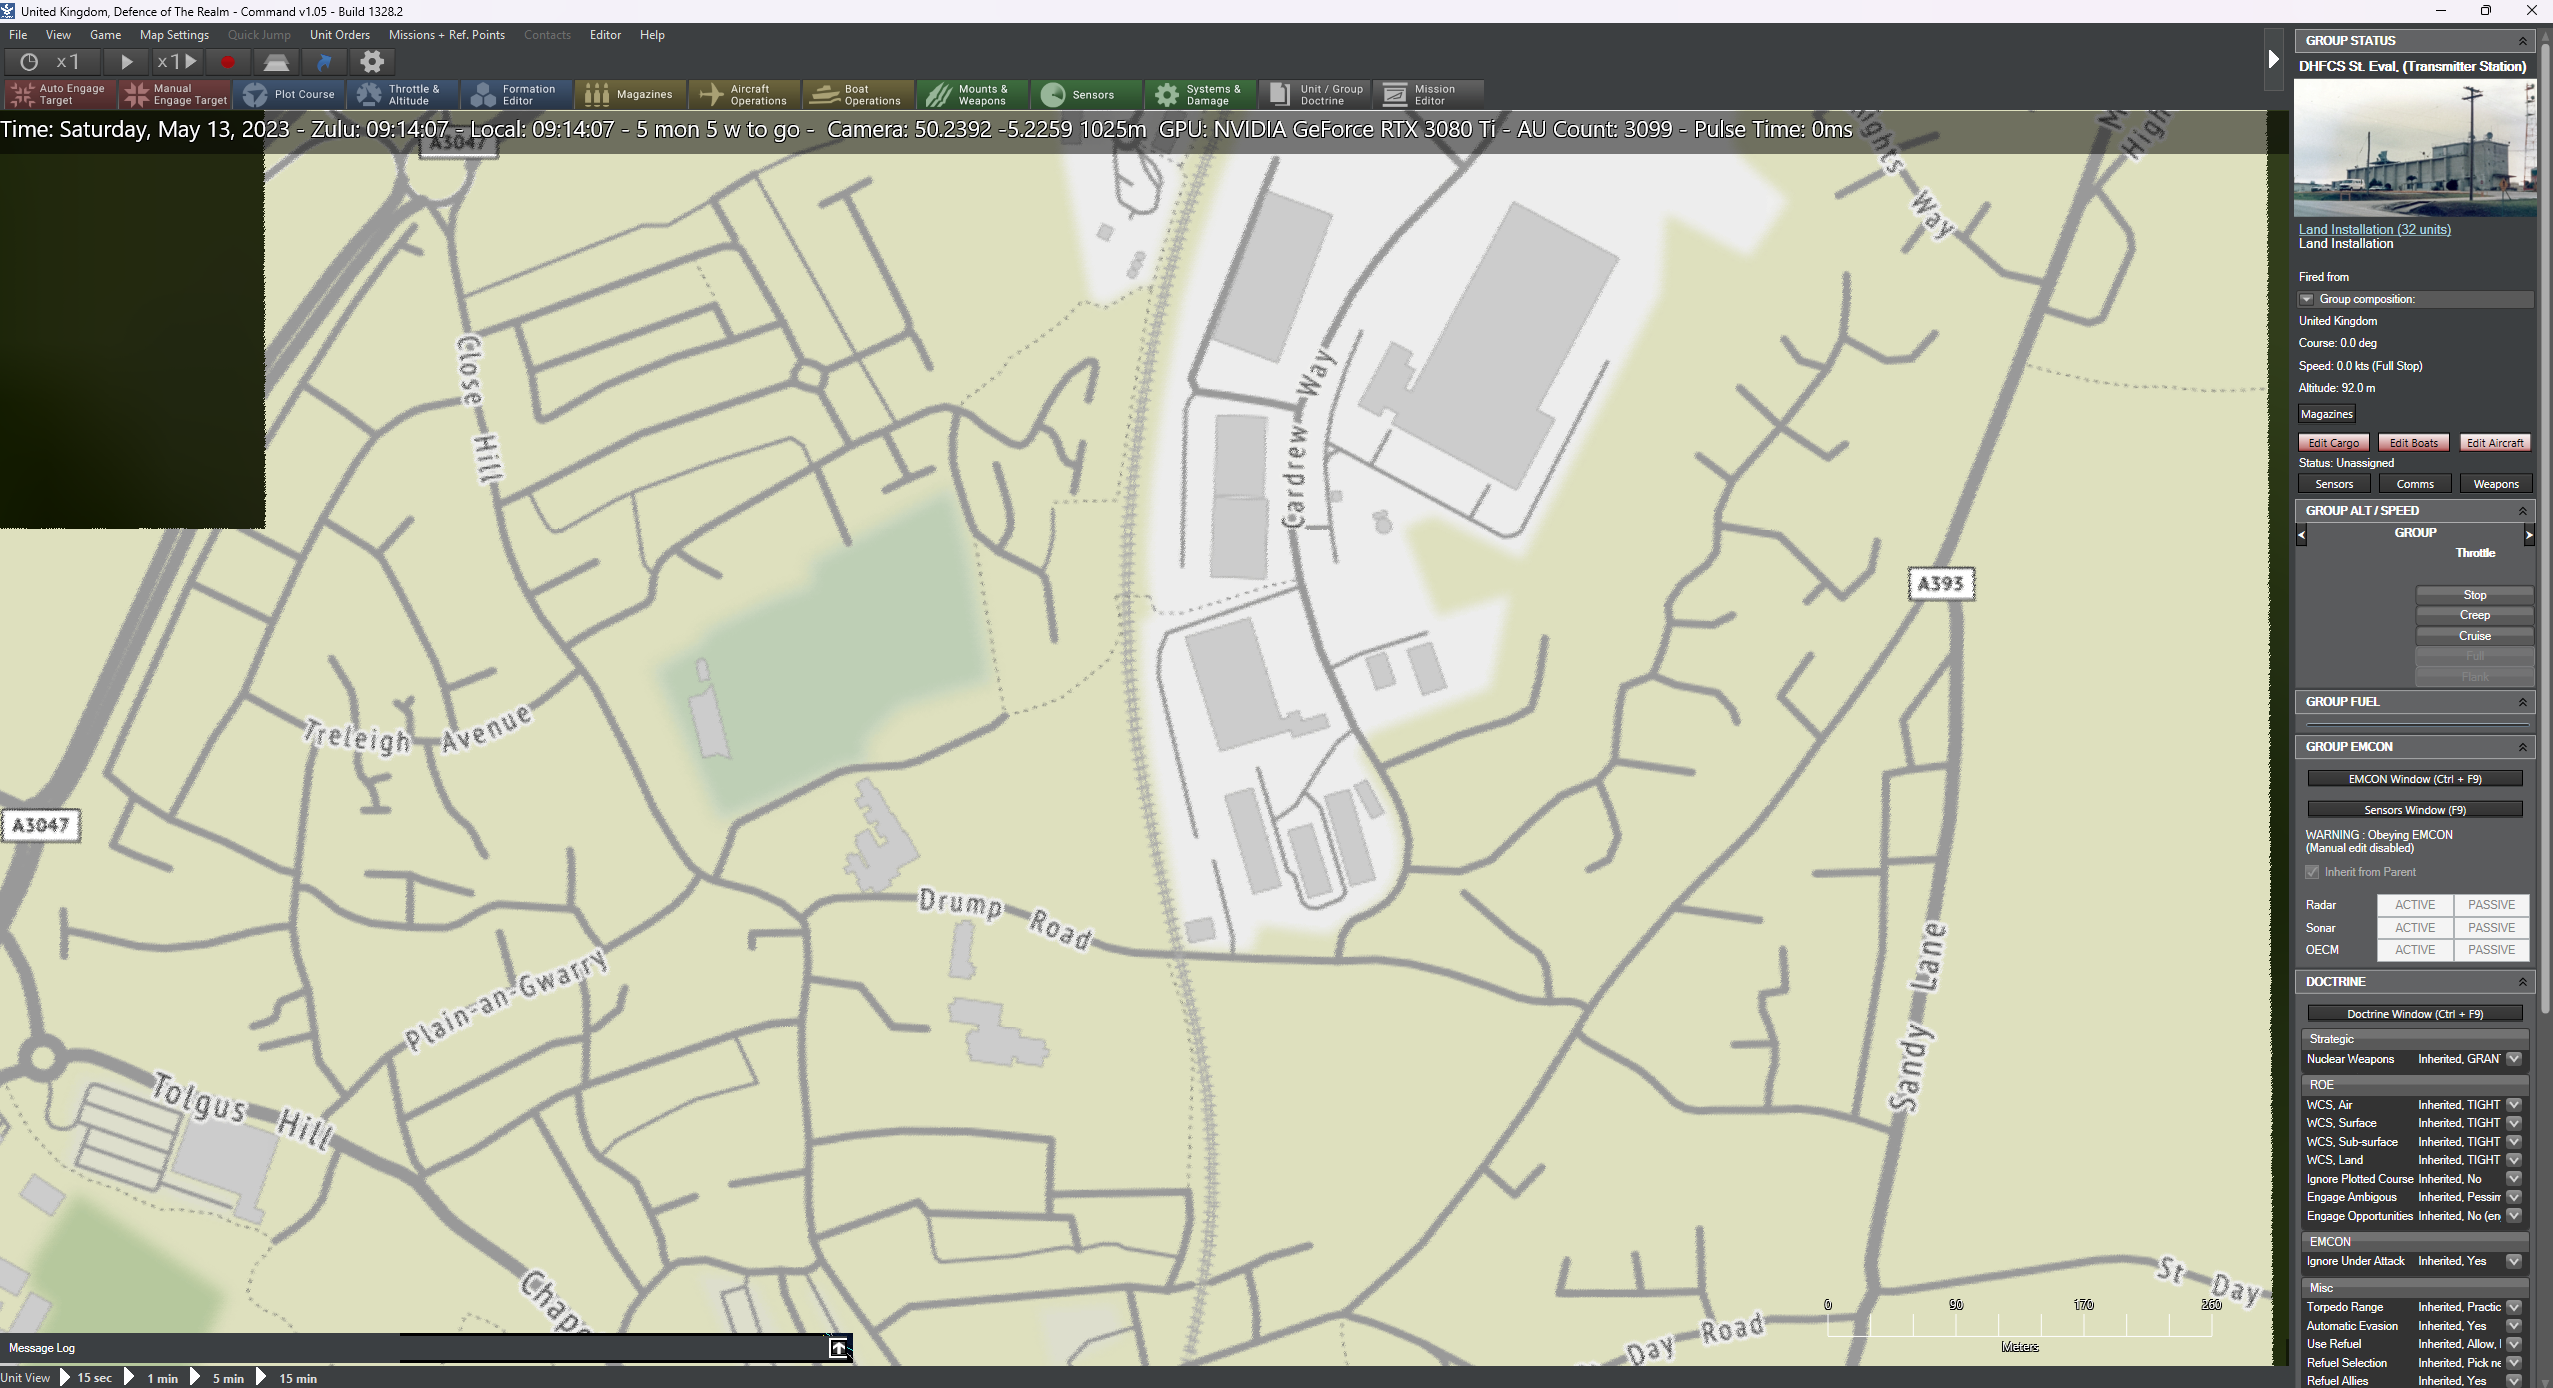2553x1388 pixels.
Task: Open the Torpedo Range dropdown
Action: (2513, 1307)
